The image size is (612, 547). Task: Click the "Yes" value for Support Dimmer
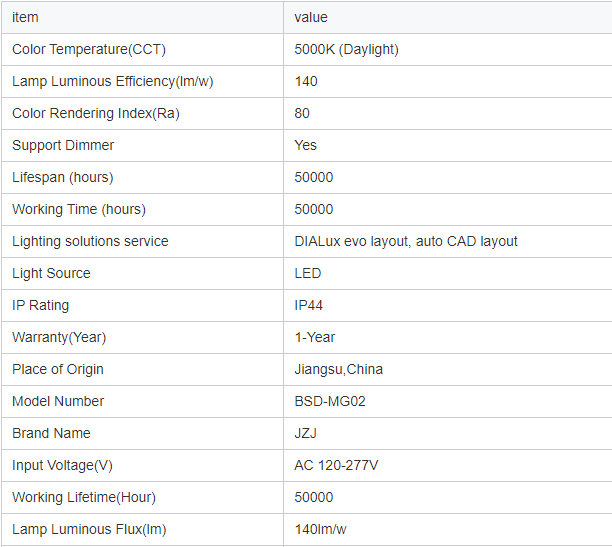pyautogui.click(x=306, y=145)
